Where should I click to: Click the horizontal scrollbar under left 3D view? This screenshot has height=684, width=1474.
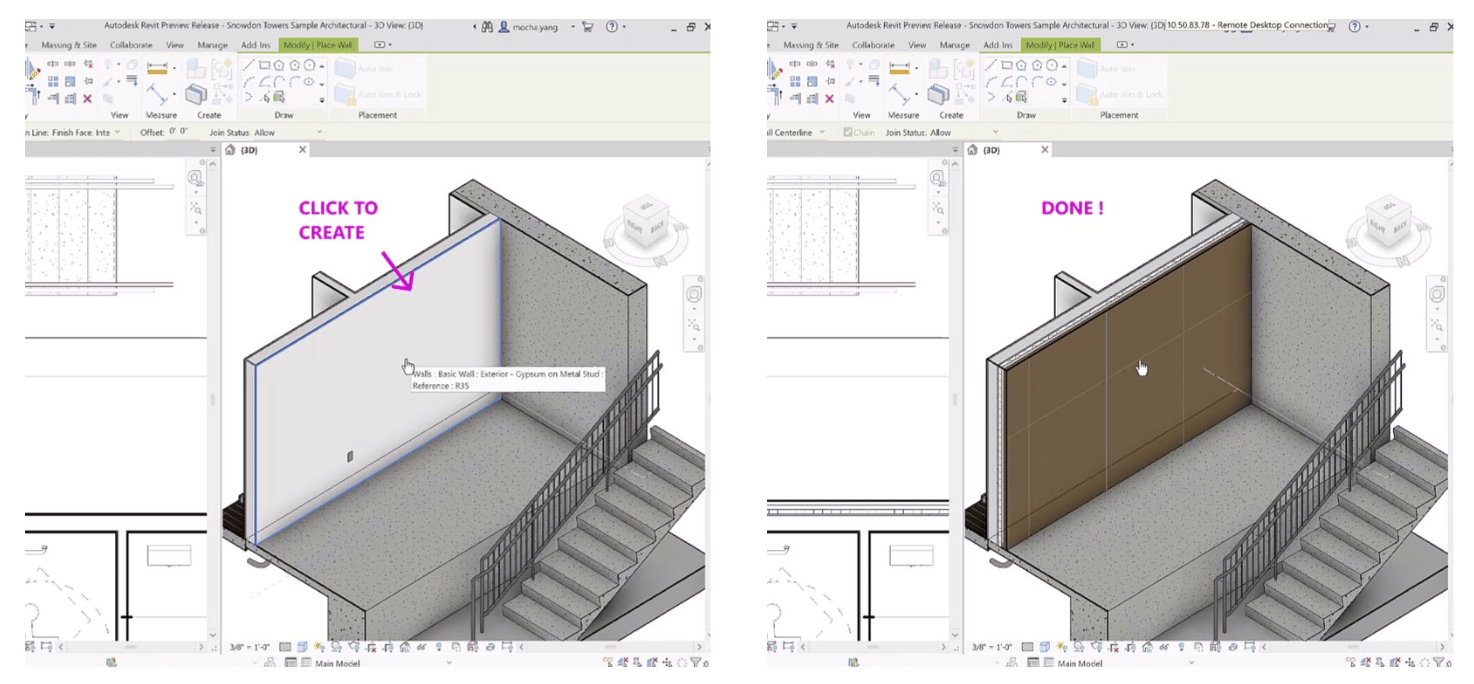point(610,647)
